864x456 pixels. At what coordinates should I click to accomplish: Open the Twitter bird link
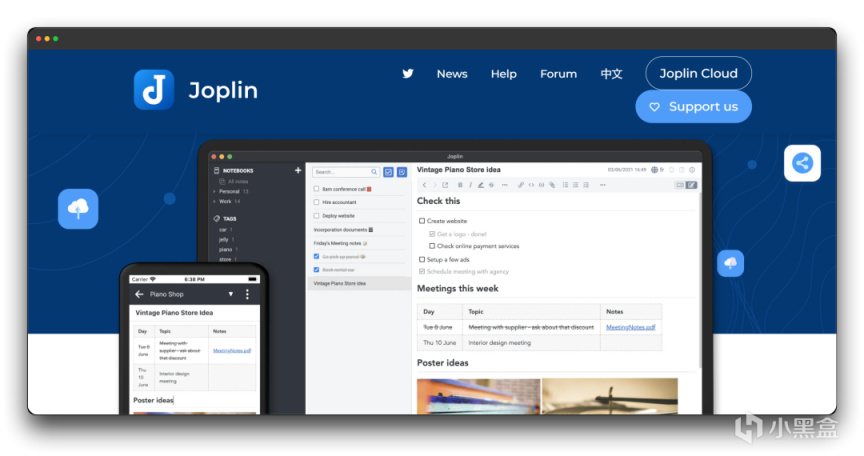(x=408, y=74)
